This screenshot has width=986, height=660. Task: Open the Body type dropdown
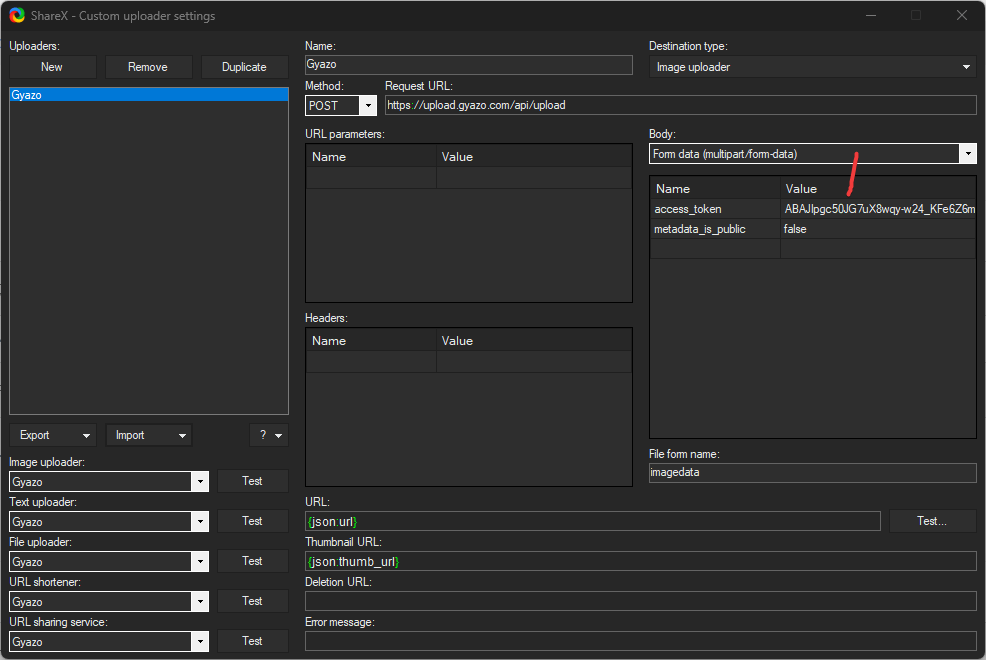pos(968,154)
